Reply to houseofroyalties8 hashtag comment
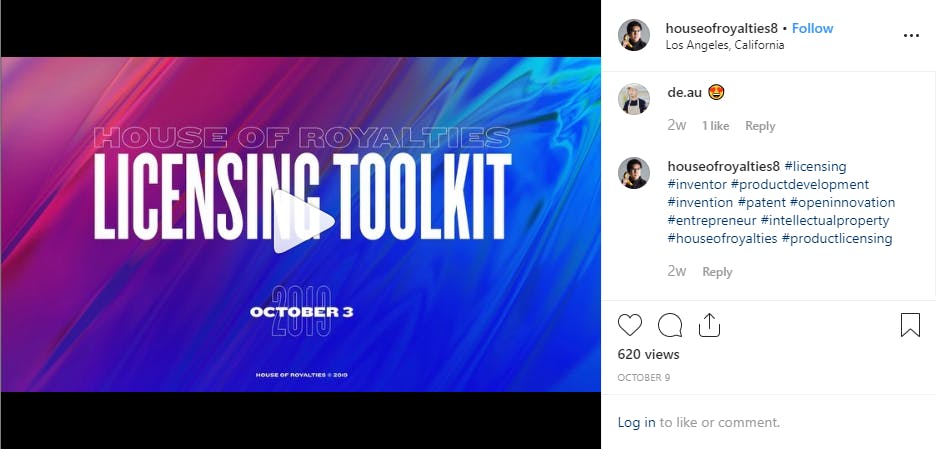 (x=717, y=272)
